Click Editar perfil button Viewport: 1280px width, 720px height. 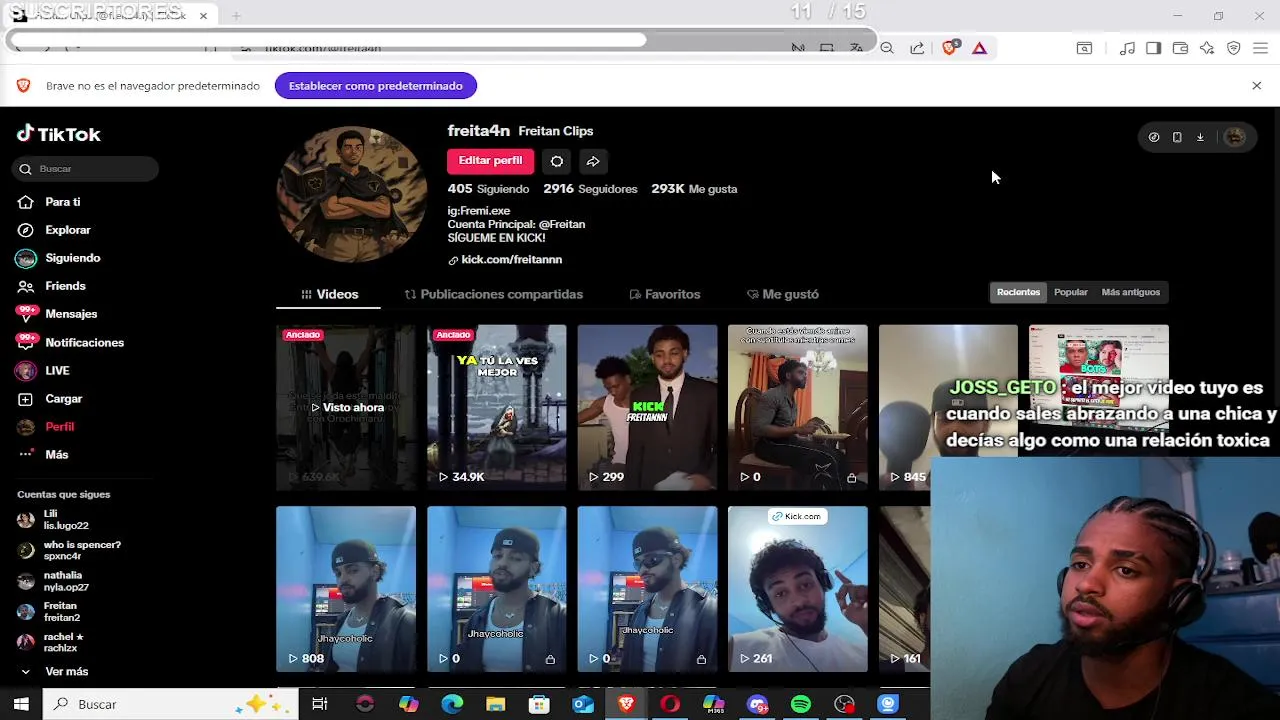pos(490,161)
